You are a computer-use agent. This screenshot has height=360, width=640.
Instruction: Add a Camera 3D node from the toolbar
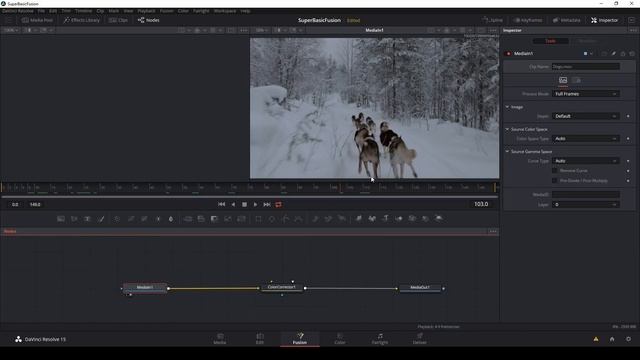(x=412, y=219)
